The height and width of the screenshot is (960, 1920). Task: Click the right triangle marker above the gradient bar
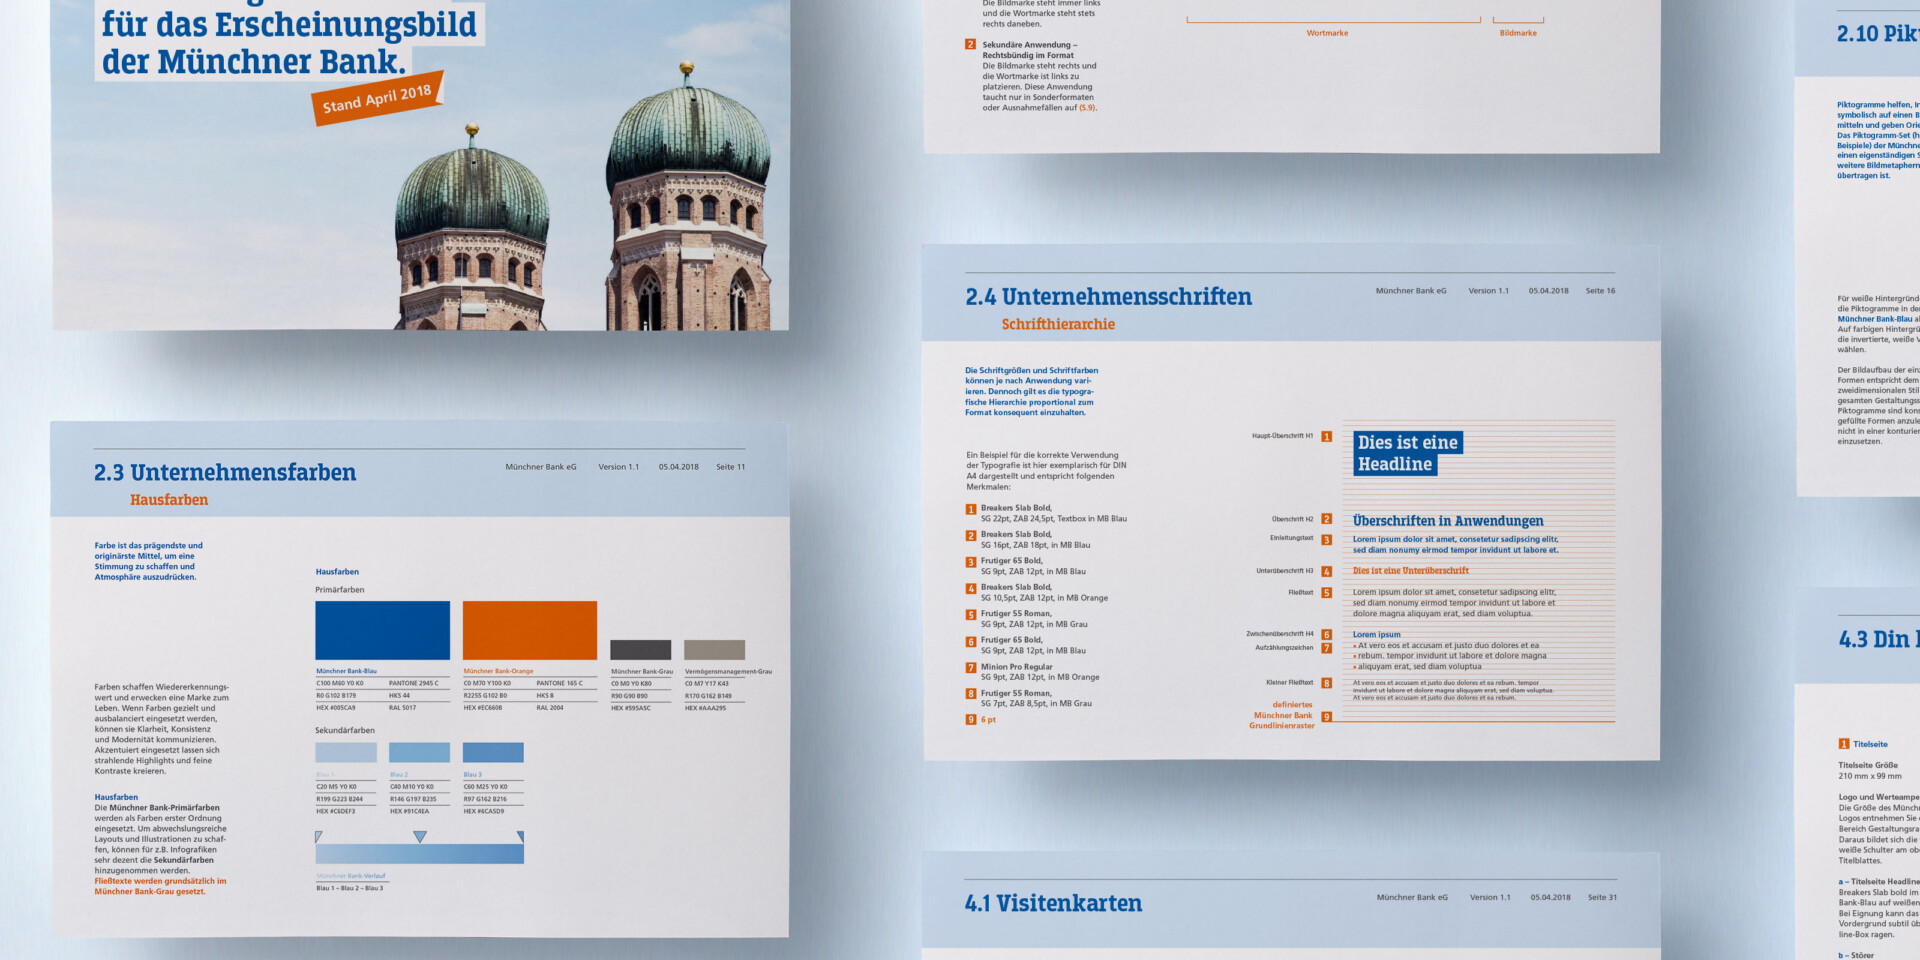[x=520, y=836]
